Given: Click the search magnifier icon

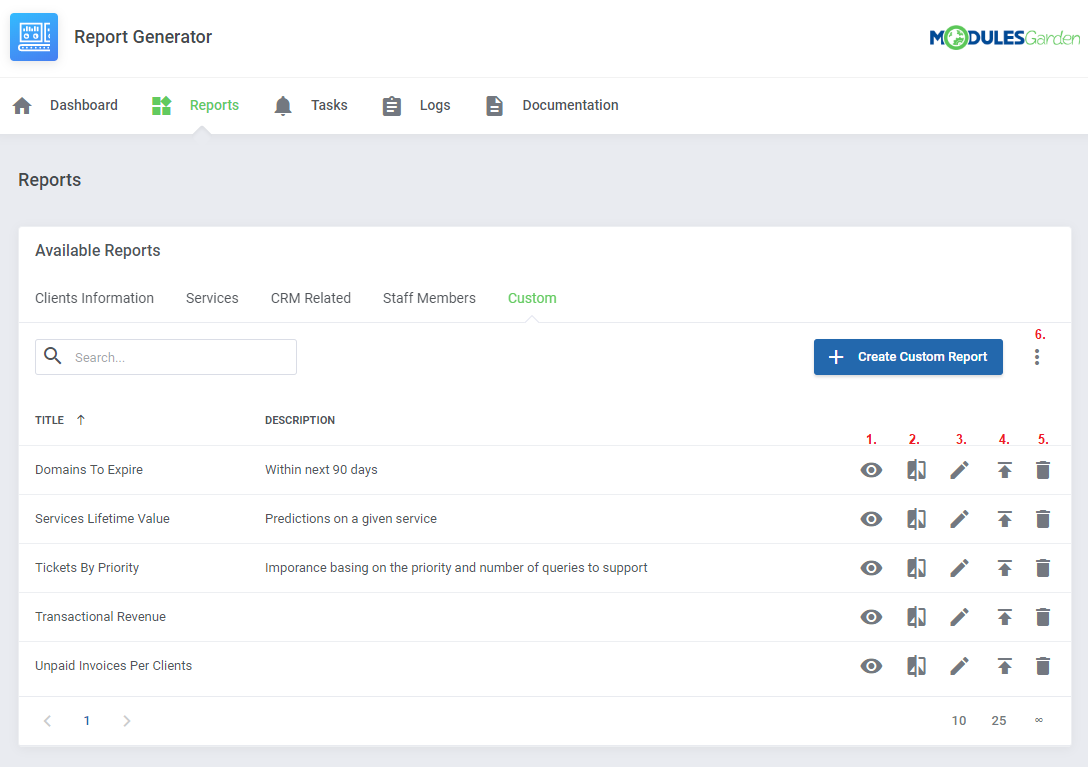Looking at the screenshot, I should click(53, 356).
